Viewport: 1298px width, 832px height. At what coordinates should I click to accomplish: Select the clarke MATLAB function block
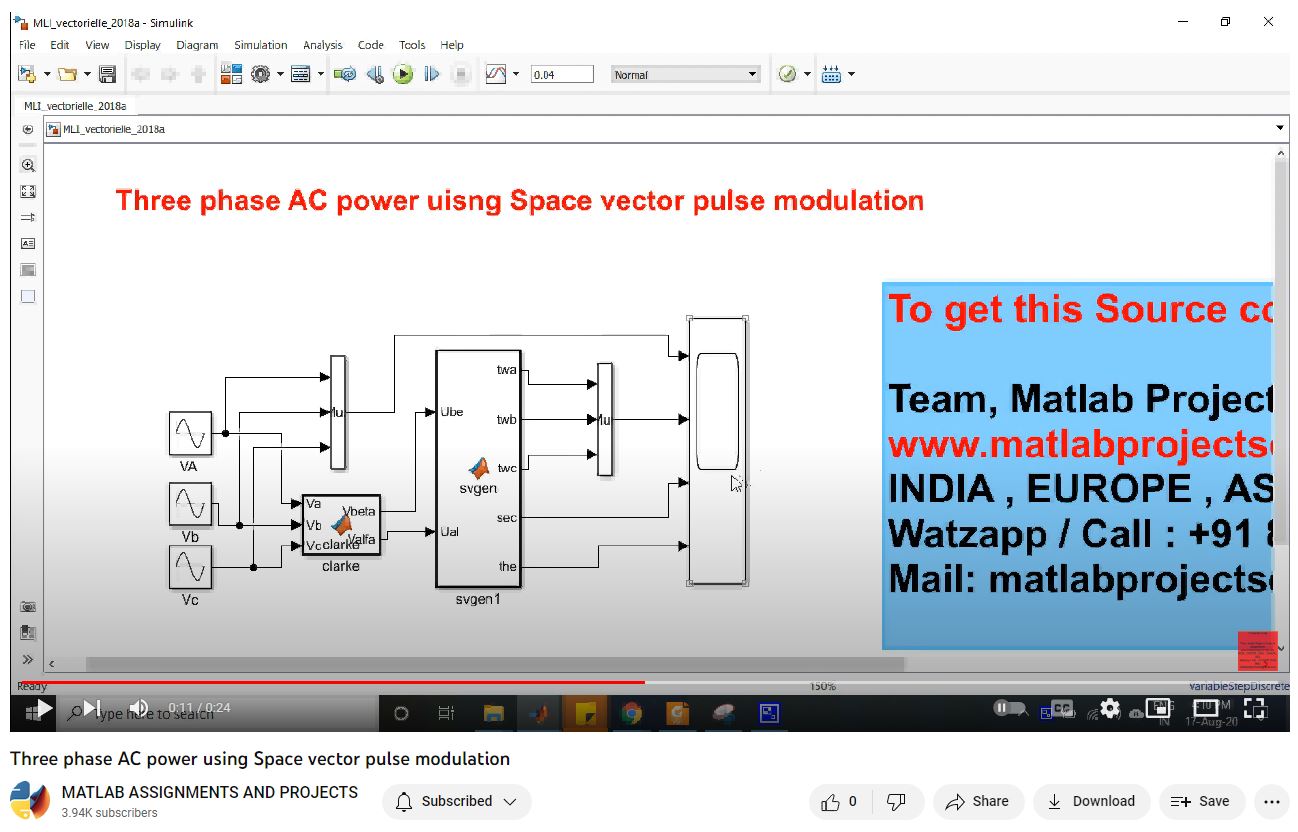coord(341,525)
